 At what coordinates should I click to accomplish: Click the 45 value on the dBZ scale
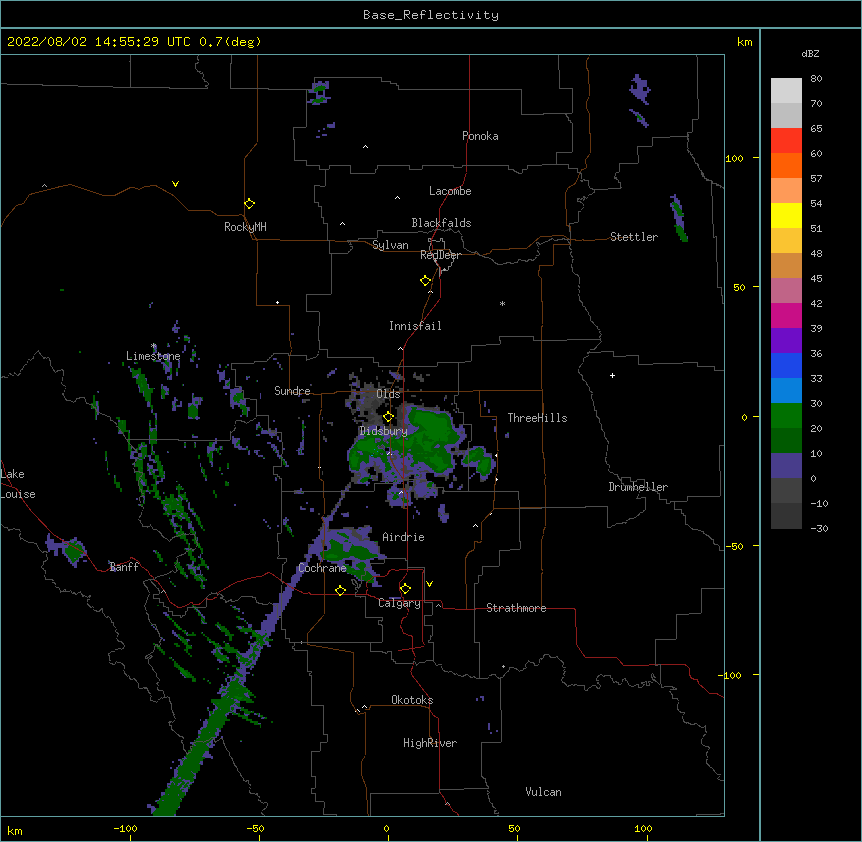click(x=816, y=278)
